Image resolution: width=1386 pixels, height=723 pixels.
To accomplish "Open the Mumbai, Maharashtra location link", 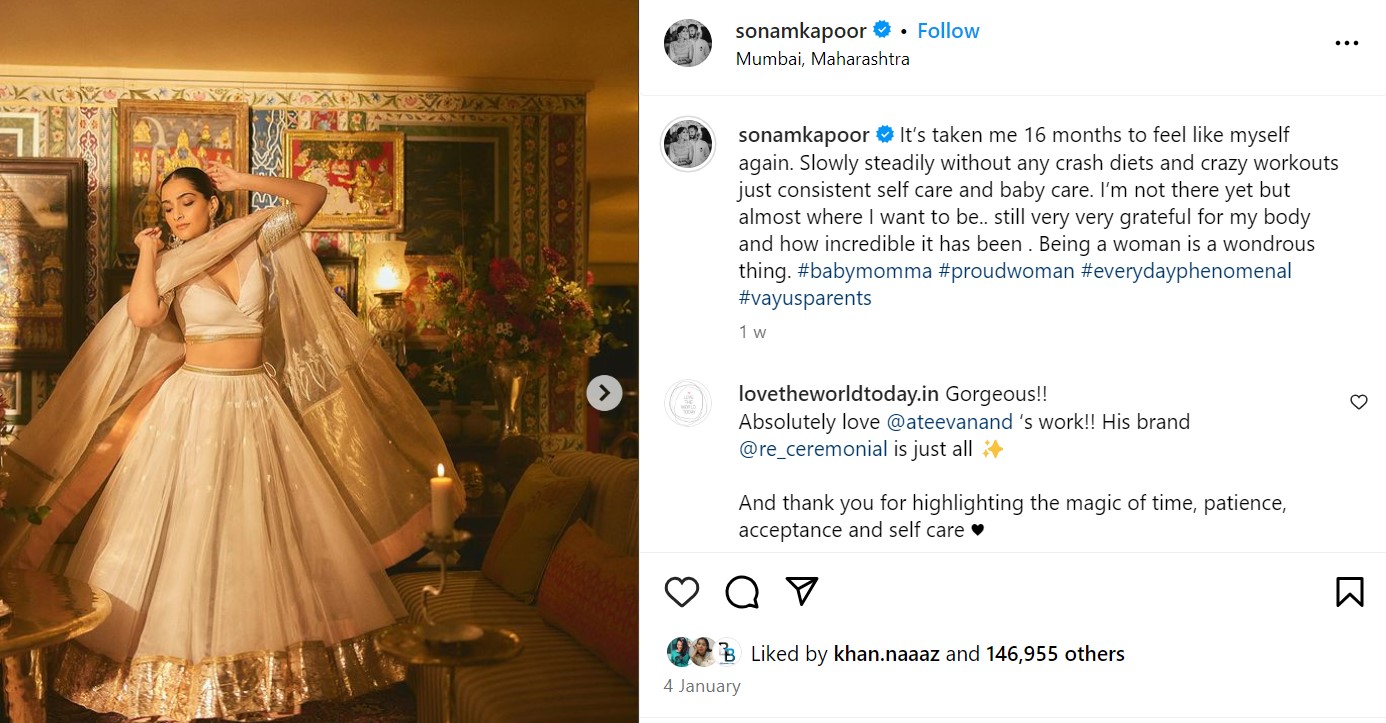I will [822, 59].
